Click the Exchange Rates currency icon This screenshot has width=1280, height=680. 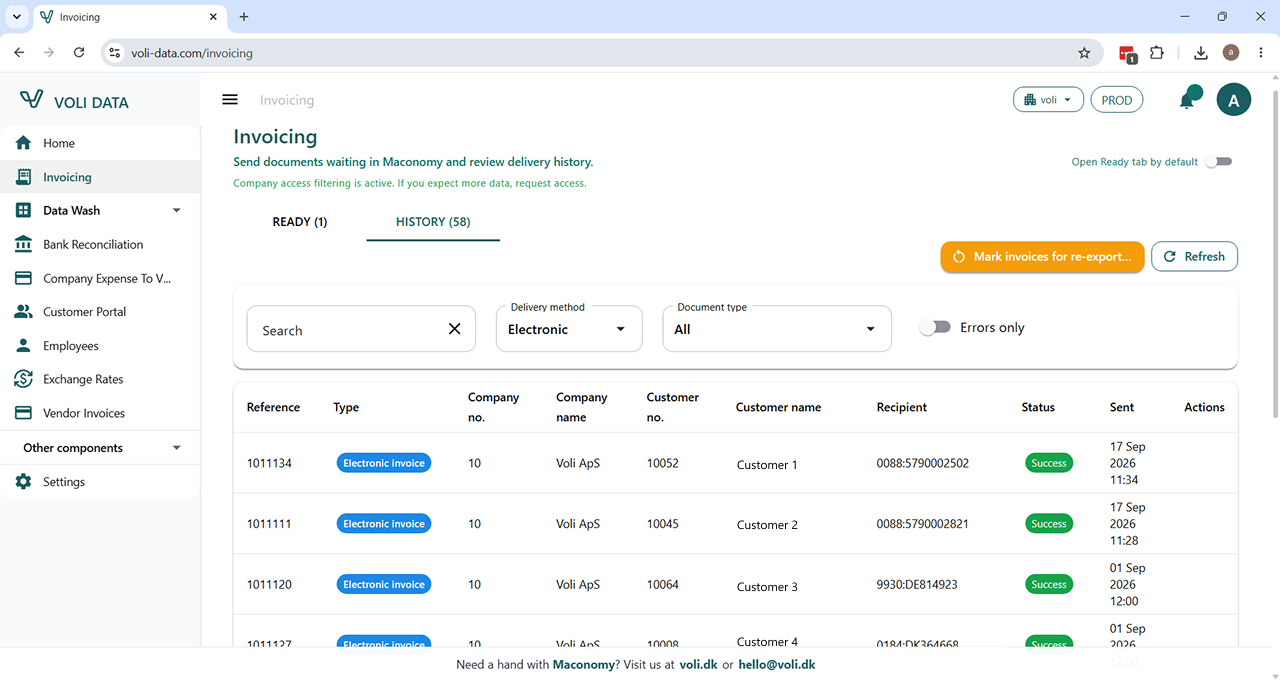(24, 379)
